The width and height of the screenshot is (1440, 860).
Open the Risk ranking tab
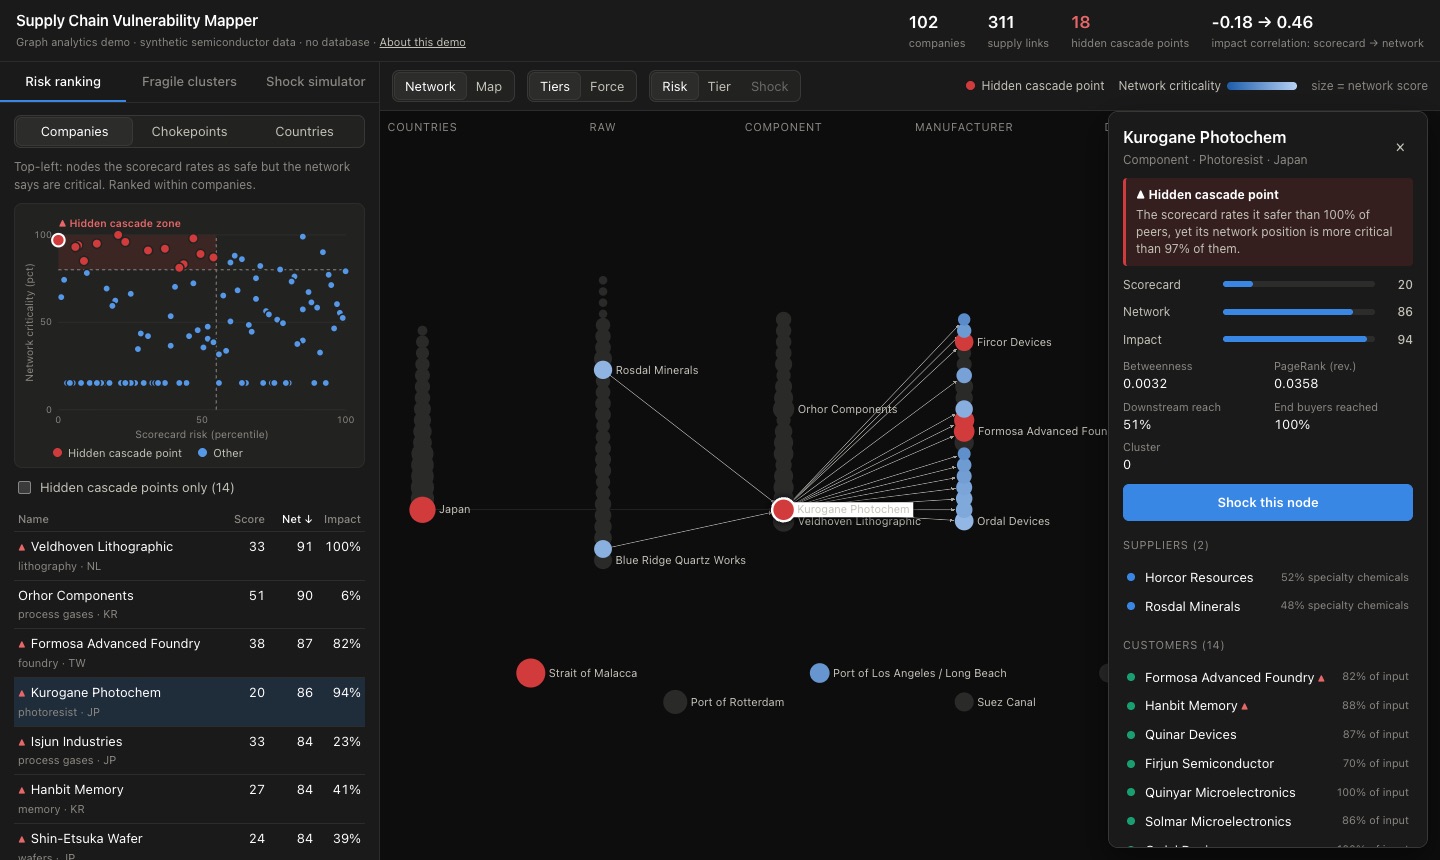(x=63, y=81)
